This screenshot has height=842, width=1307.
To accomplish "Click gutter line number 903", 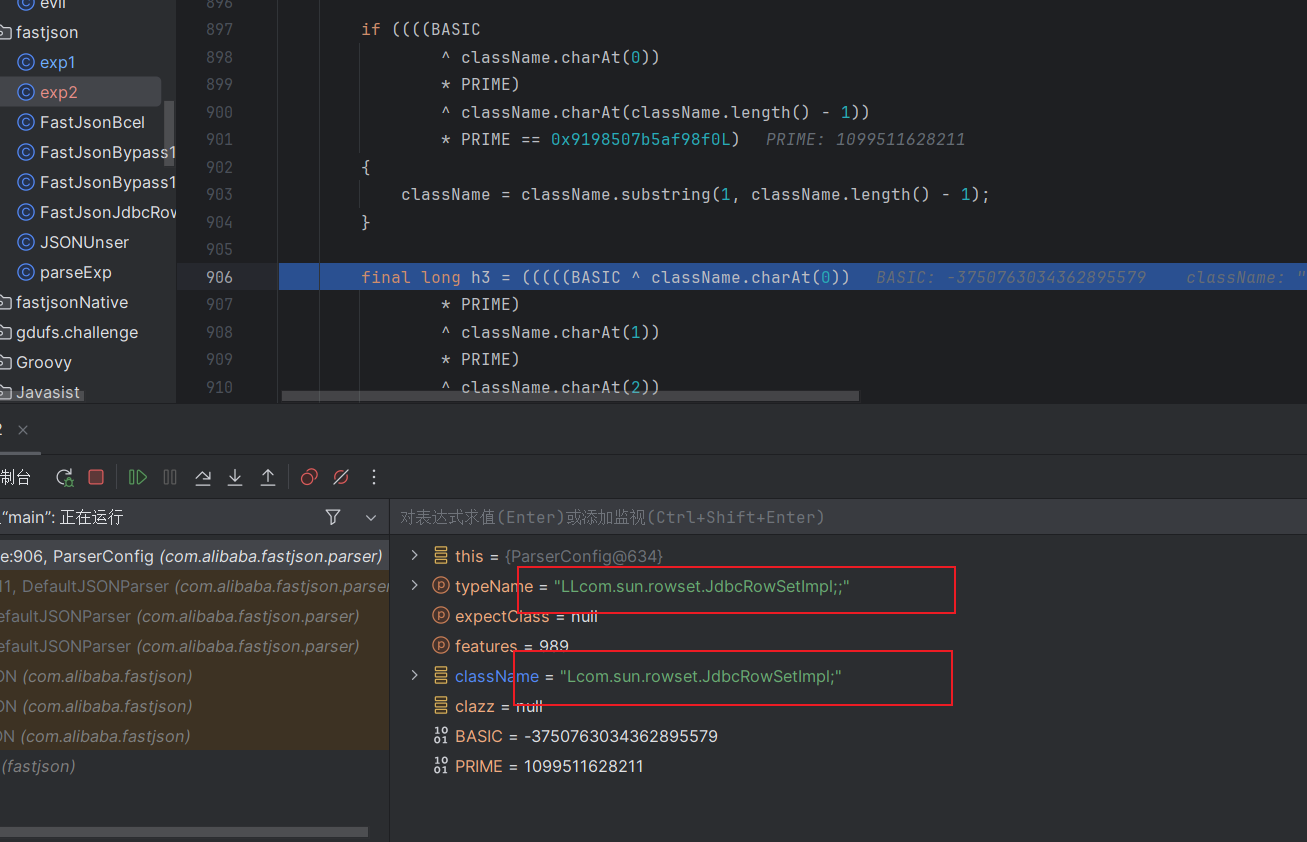I will 219,194.
